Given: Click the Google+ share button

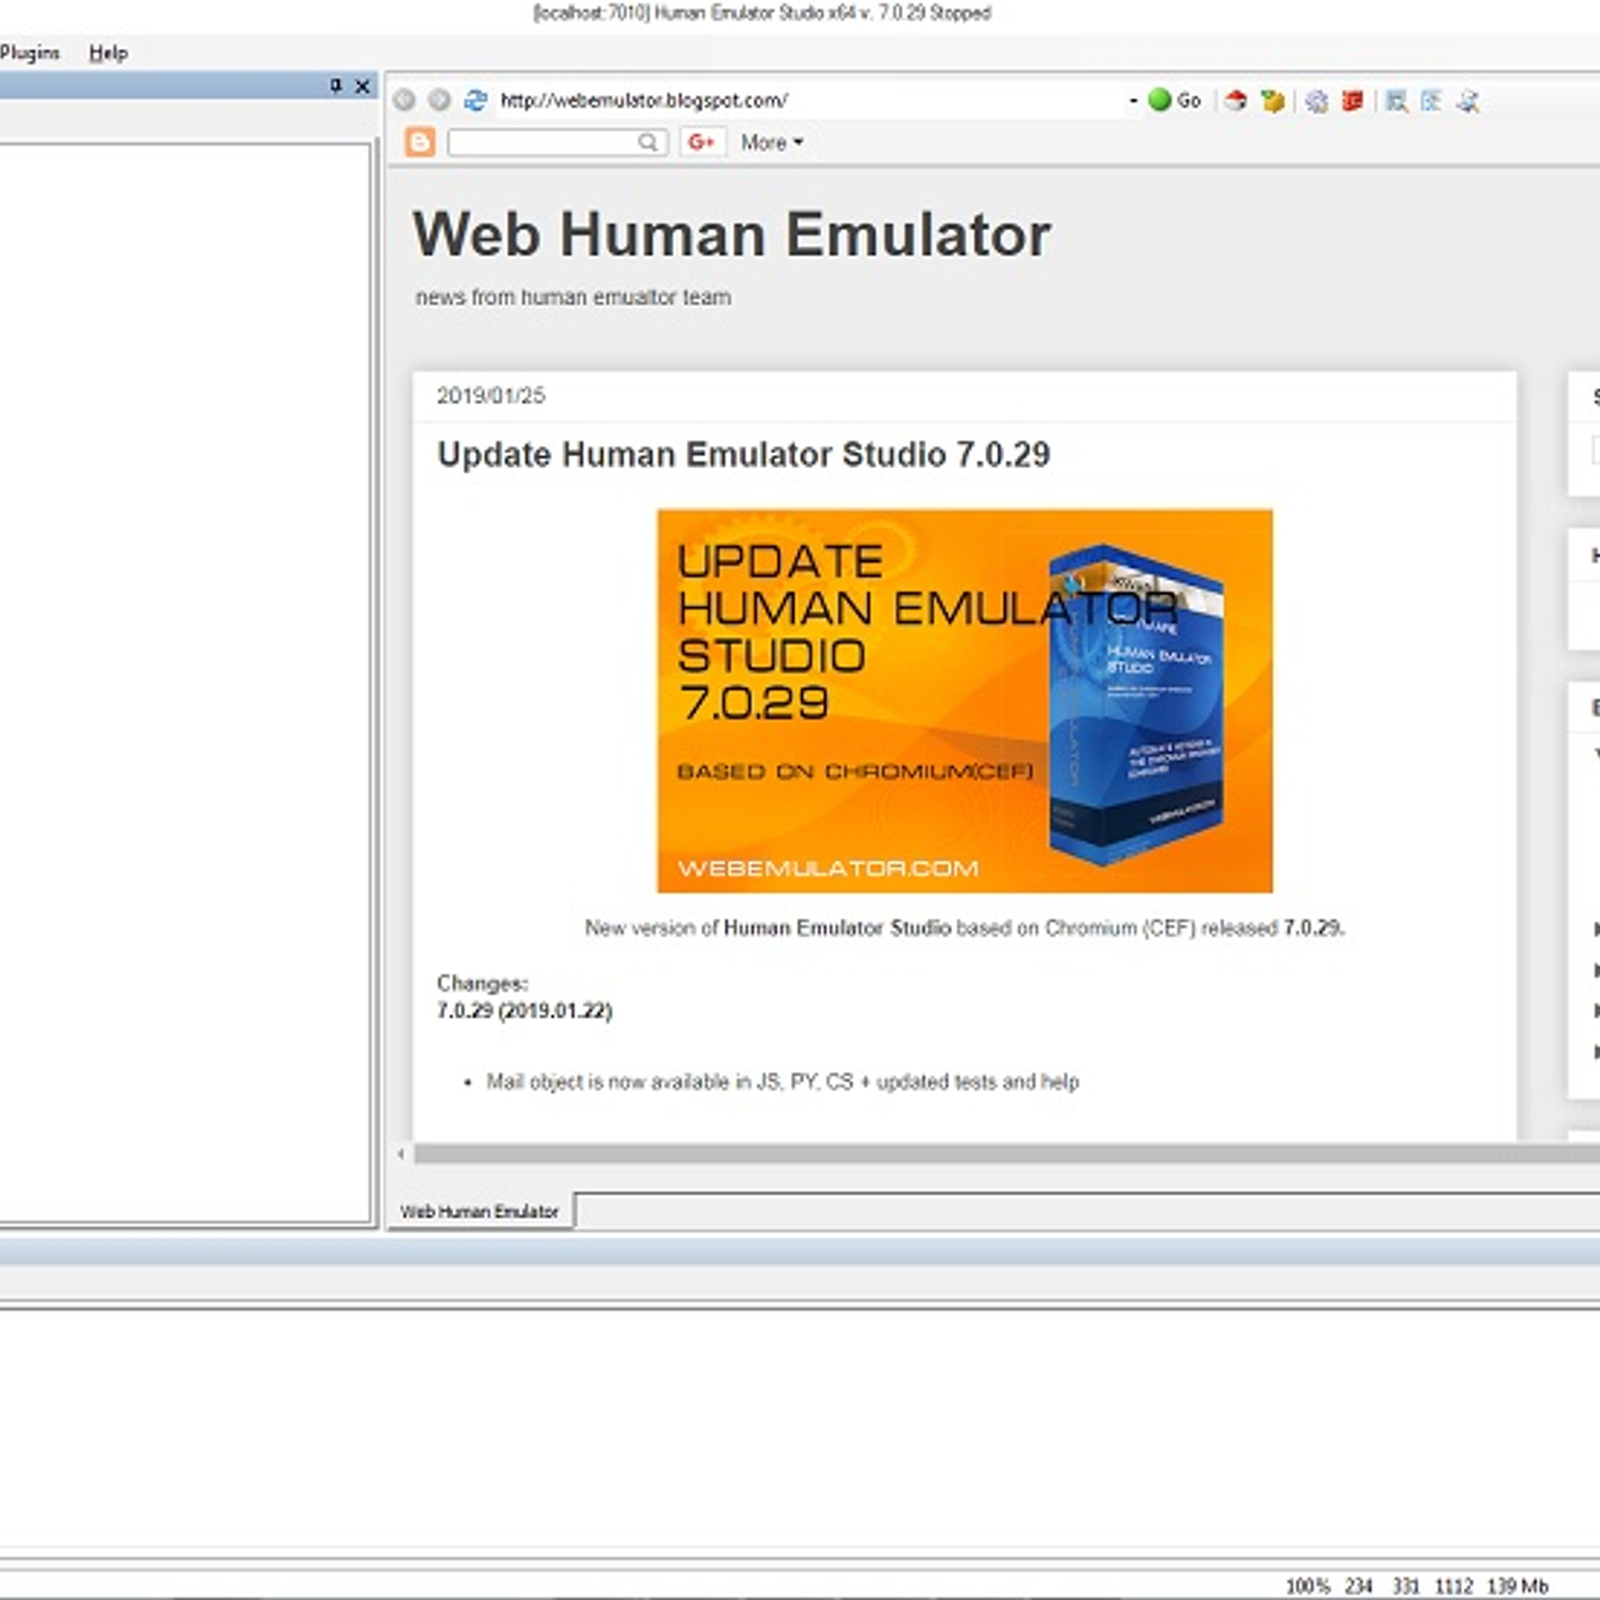Looking at the screenshot, I should coord(702,142).
